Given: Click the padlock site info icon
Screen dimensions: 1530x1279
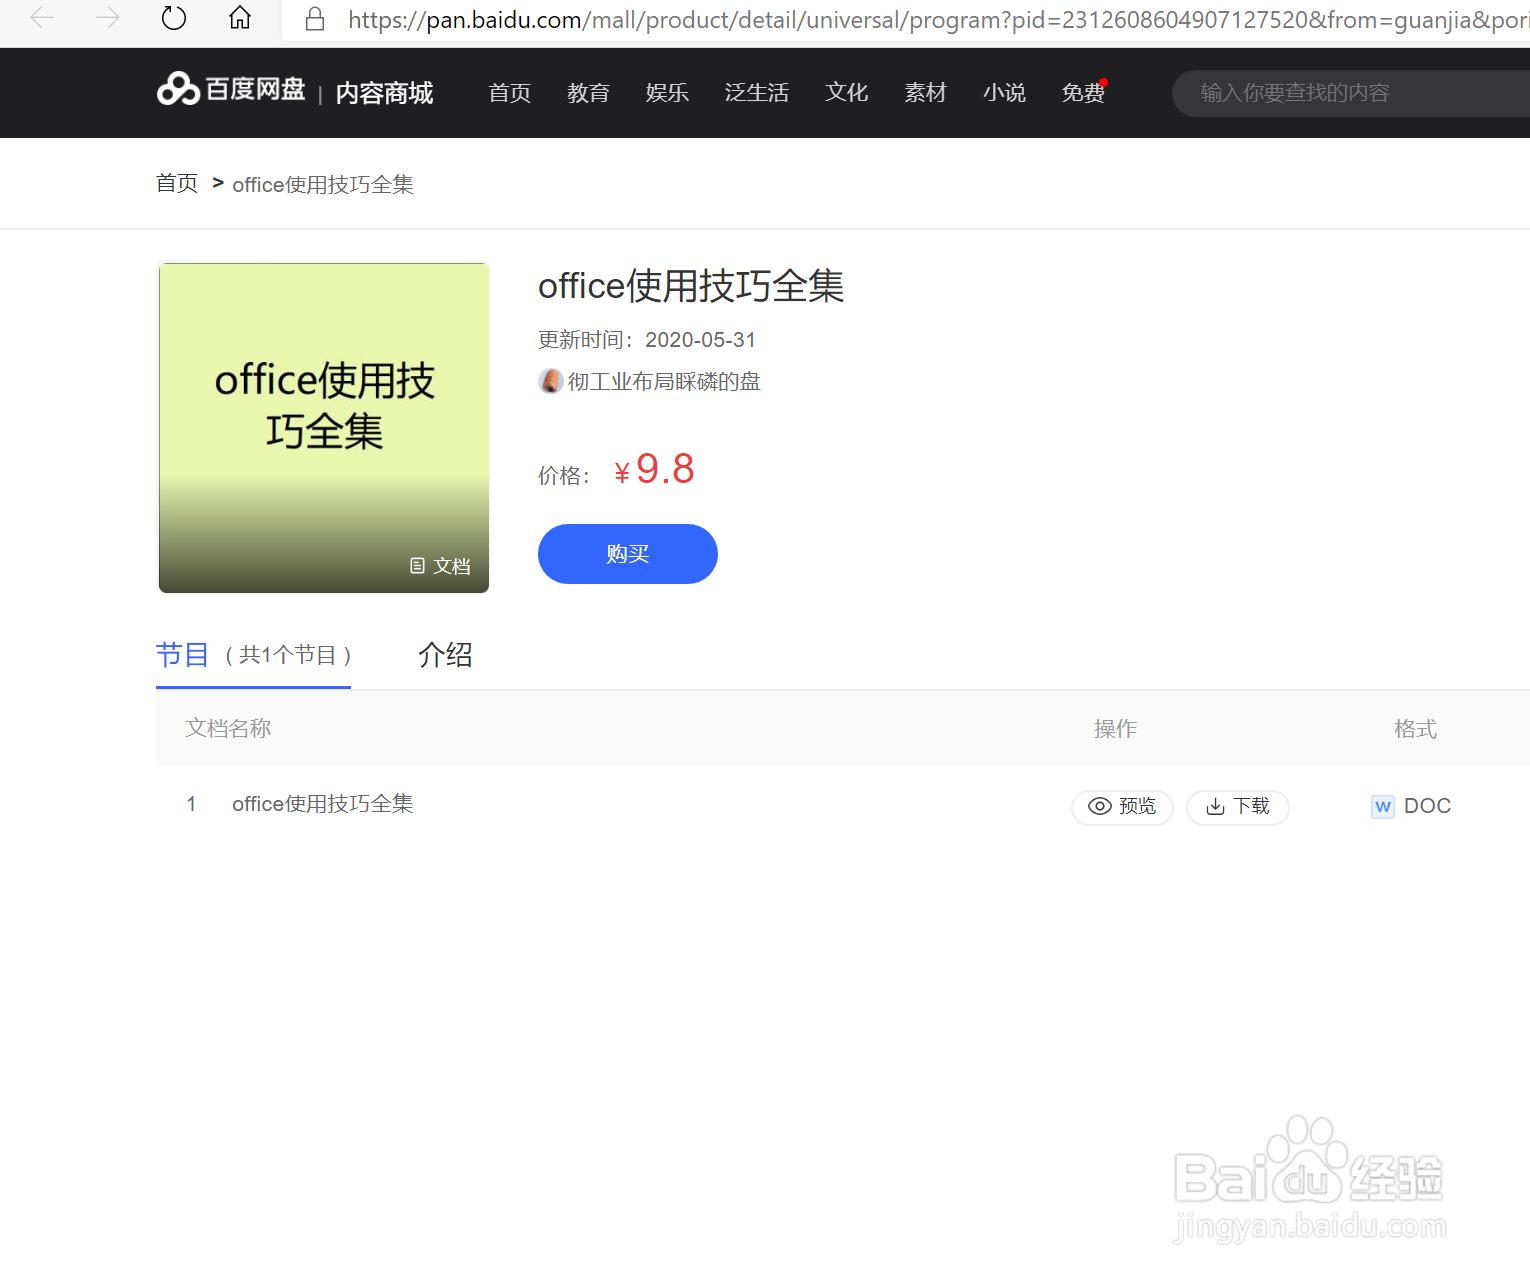Looking at the screenshot, I should tap(315, 19).
